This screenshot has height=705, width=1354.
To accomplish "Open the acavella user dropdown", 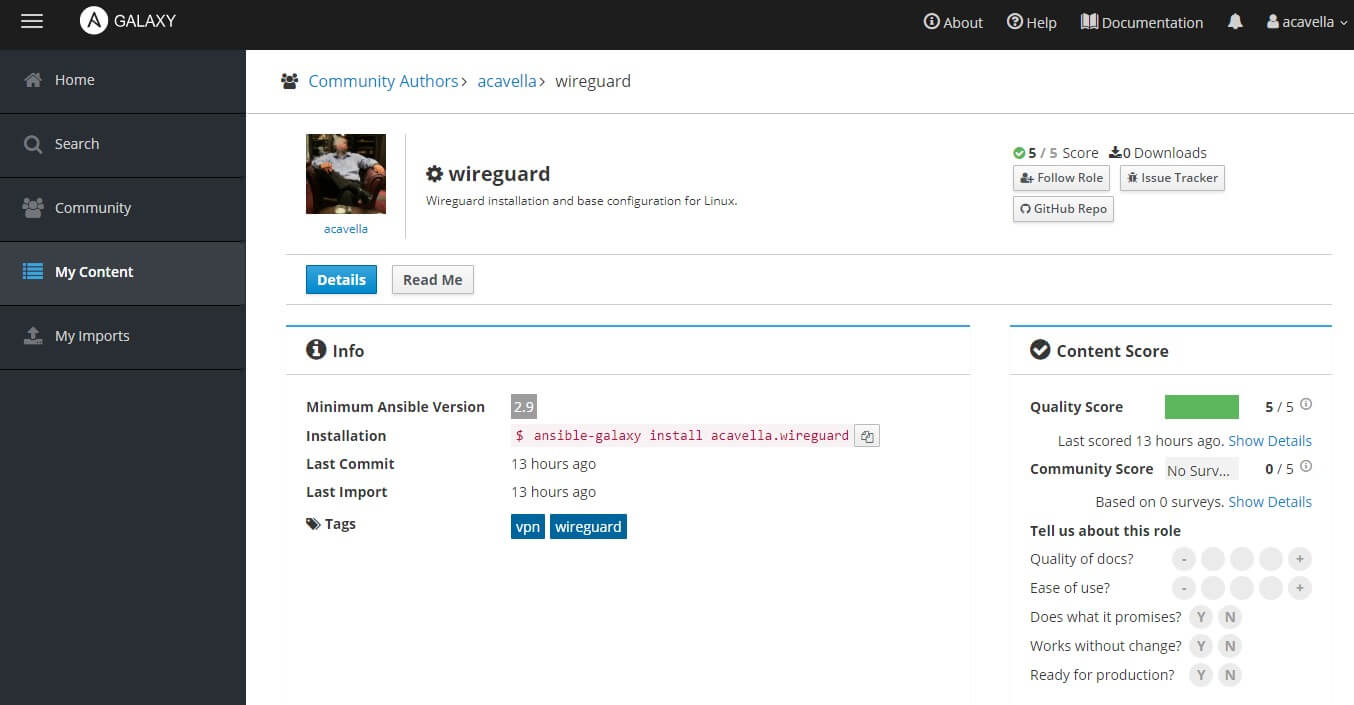I will tap(1307, 22).
